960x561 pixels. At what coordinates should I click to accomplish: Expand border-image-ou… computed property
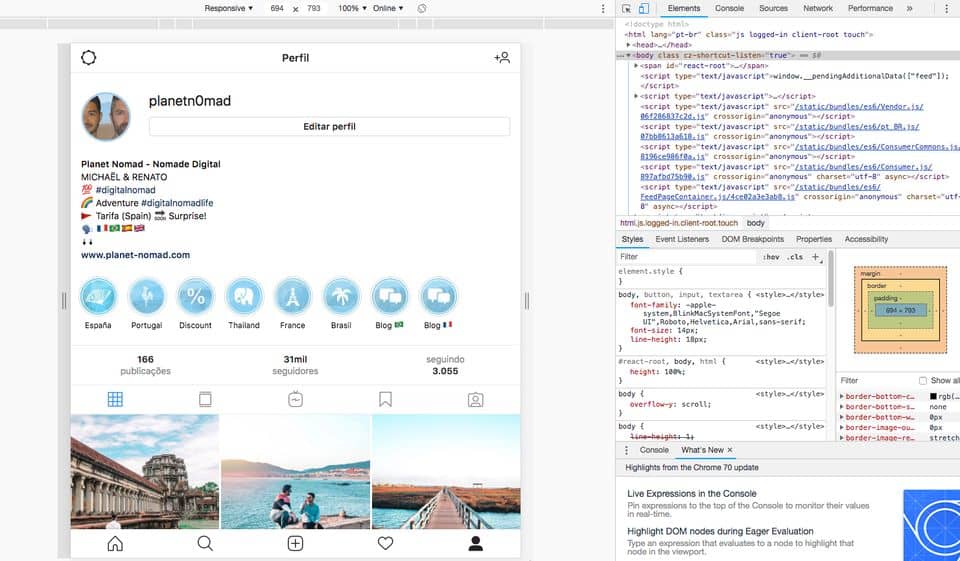(842, 427)
